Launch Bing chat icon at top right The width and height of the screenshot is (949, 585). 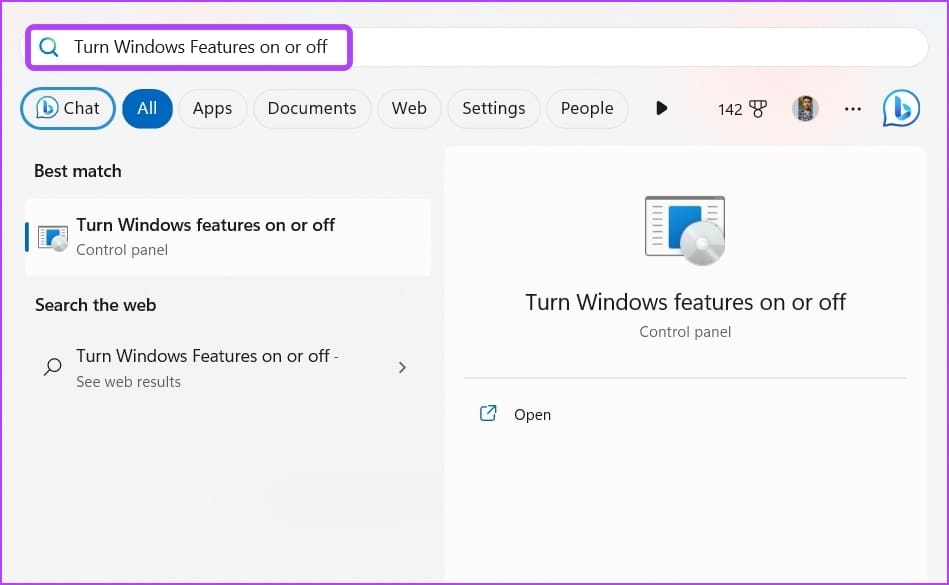tap(901, 108)
